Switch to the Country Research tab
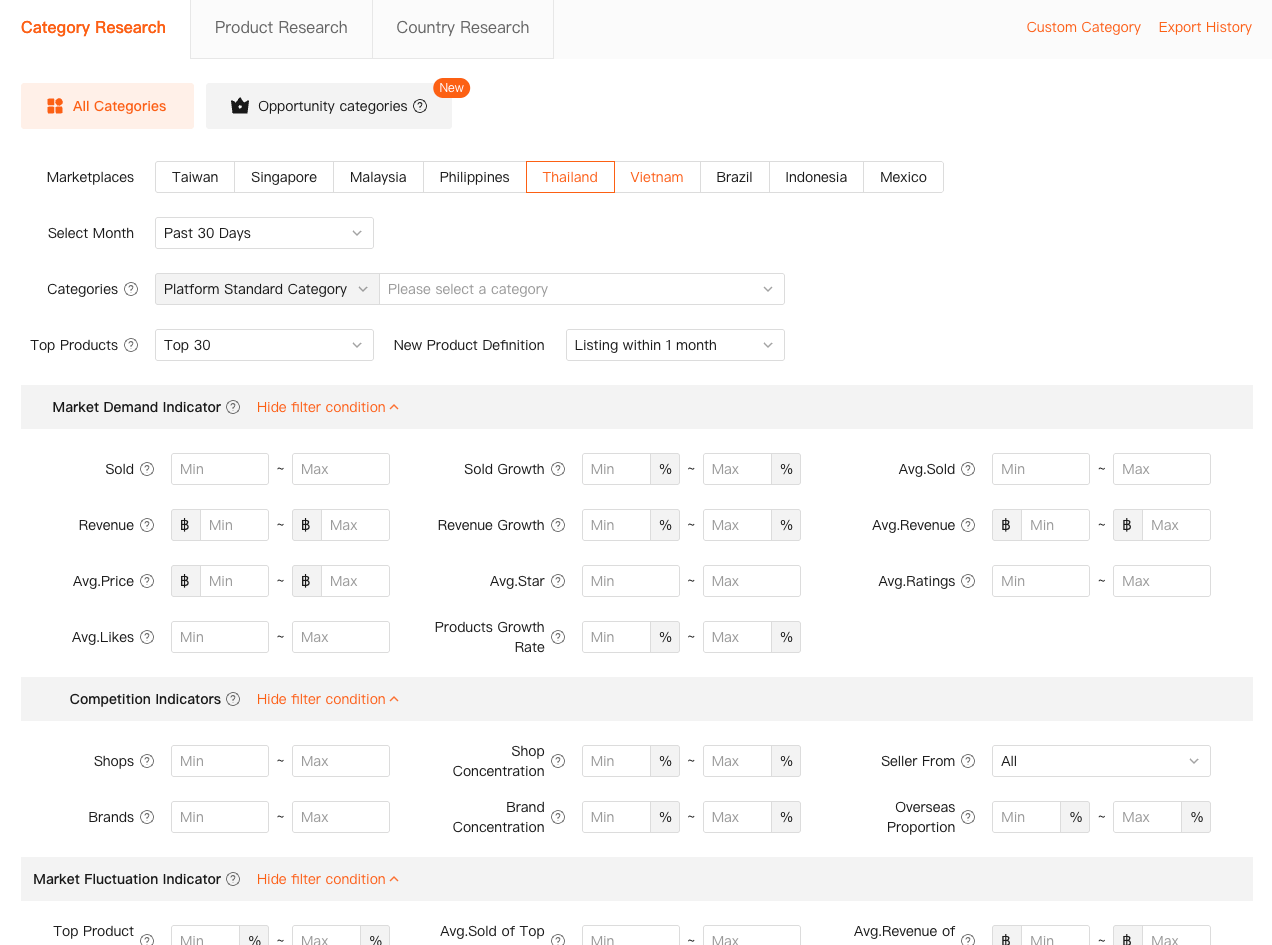 463,28
